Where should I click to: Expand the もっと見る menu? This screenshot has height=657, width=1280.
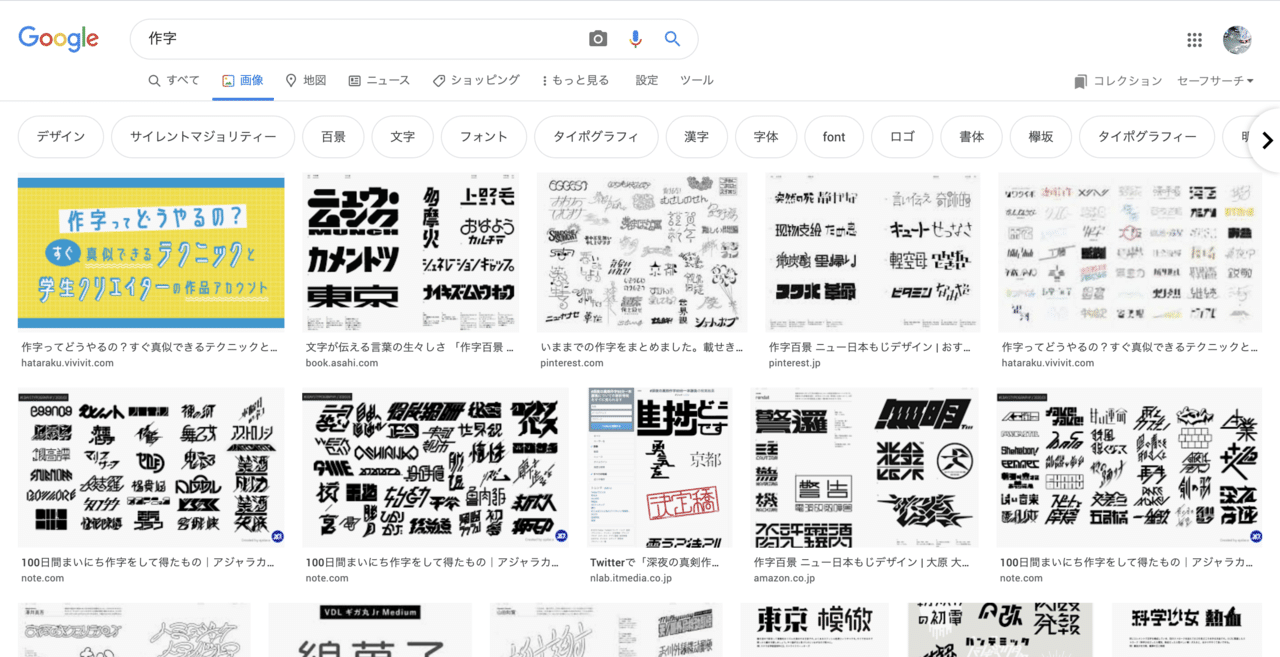tap(575, 80)
